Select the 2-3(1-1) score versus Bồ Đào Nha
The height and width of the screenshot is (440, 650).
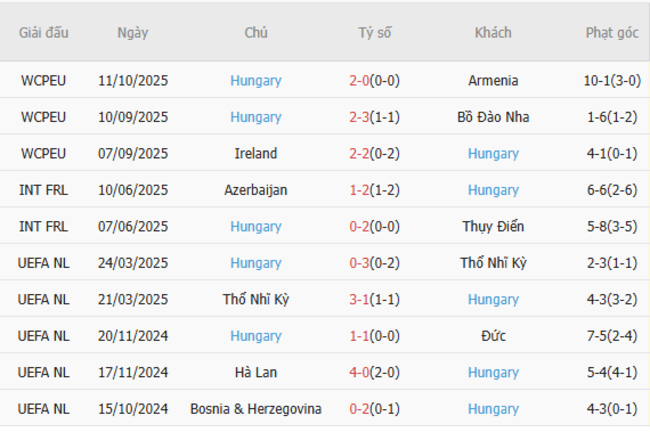coord(375,117)
